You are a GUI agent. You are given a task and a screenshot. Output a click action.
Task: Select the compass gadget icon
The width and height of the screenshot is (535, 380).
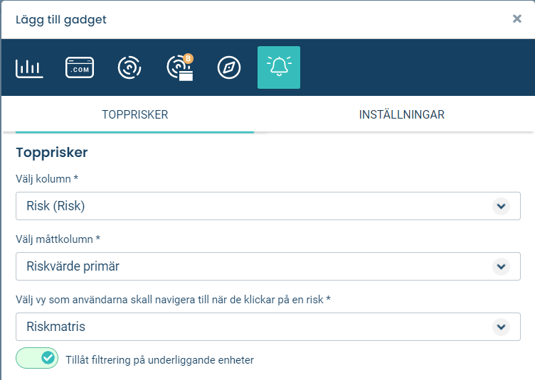pos(229,68)
